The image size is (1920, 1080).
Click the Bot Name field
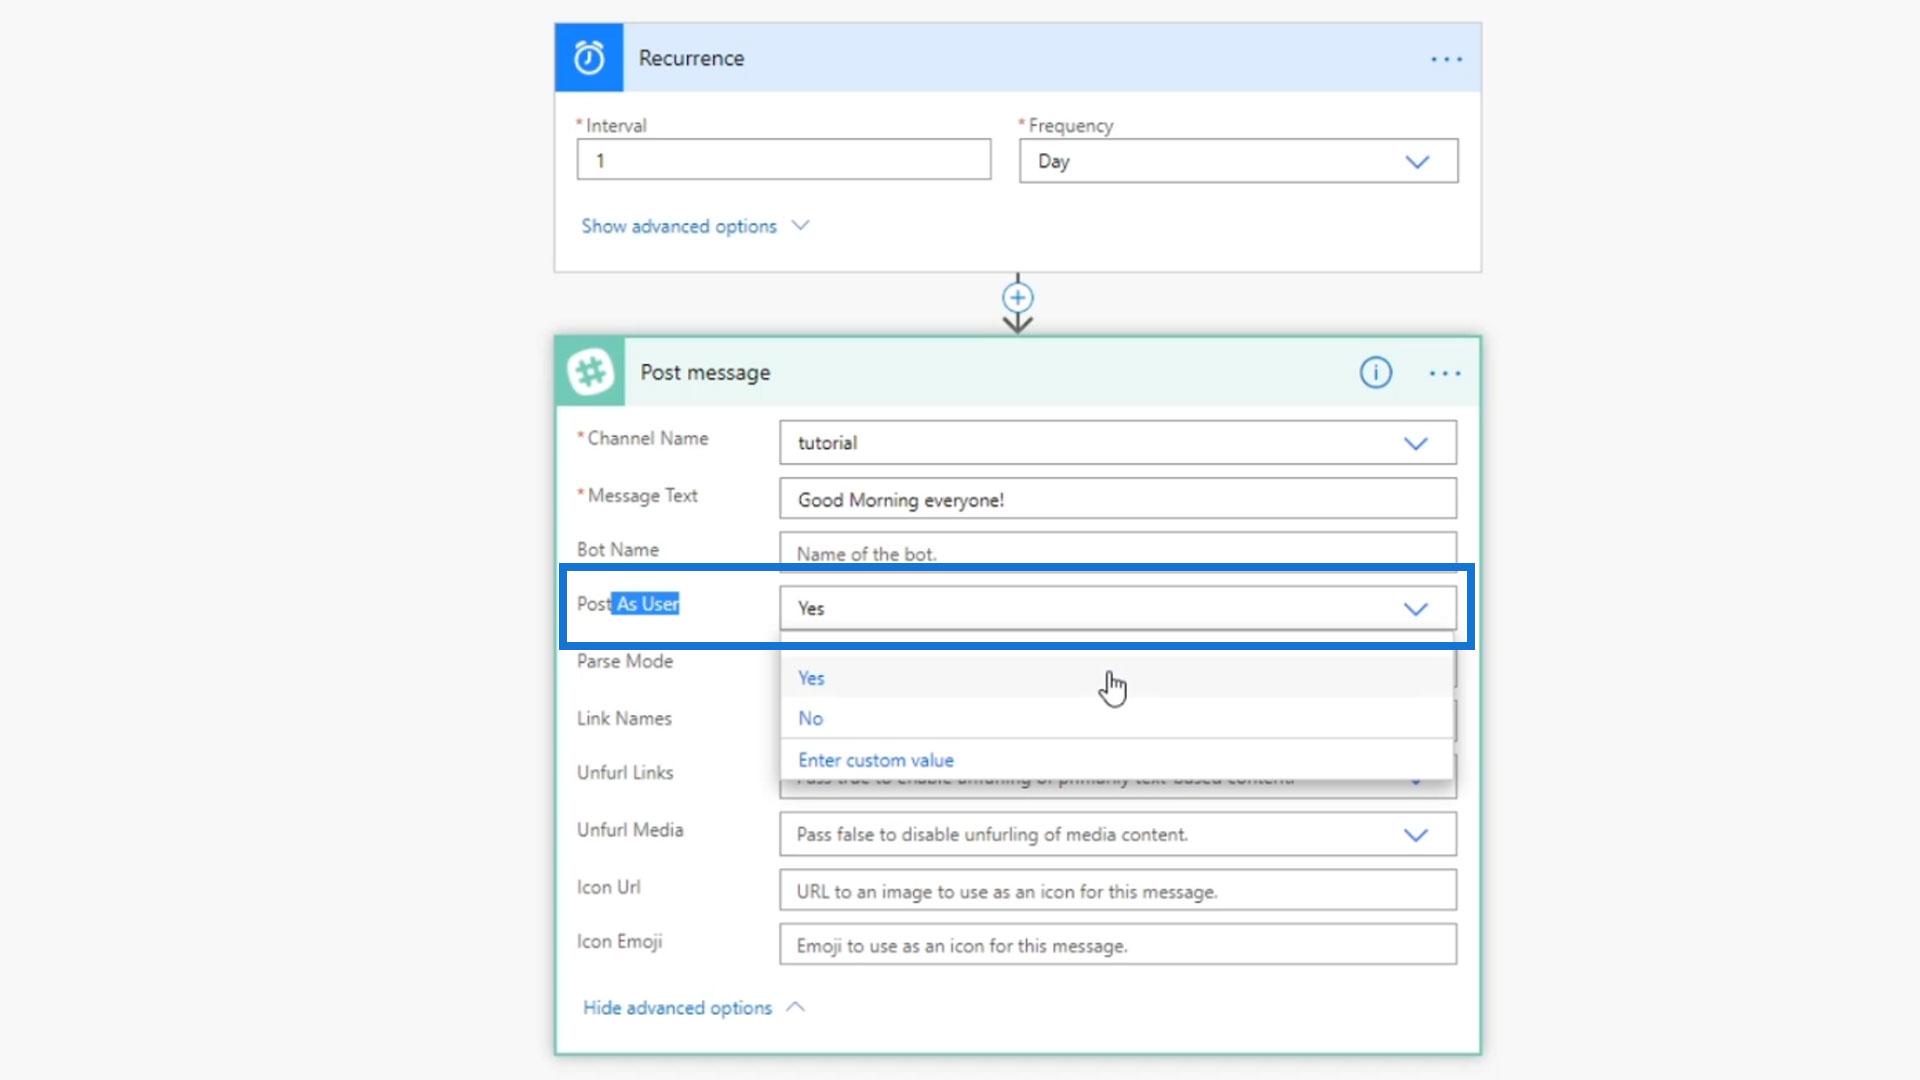(1116, 551)
